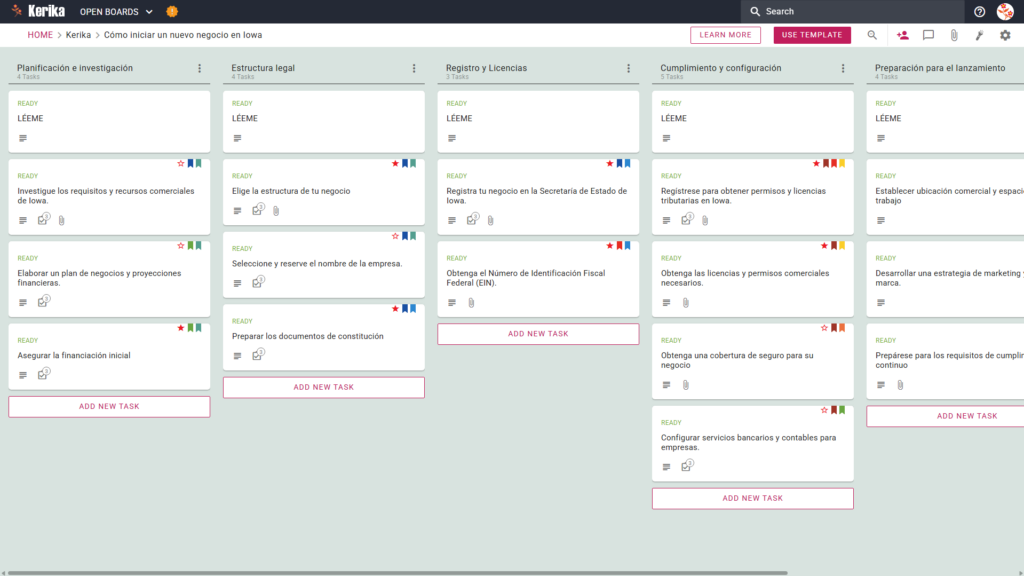Open checklist icon on Investigue los requisitos card
This screenshot has height=576, width=1024.
(x=43, y=219)
